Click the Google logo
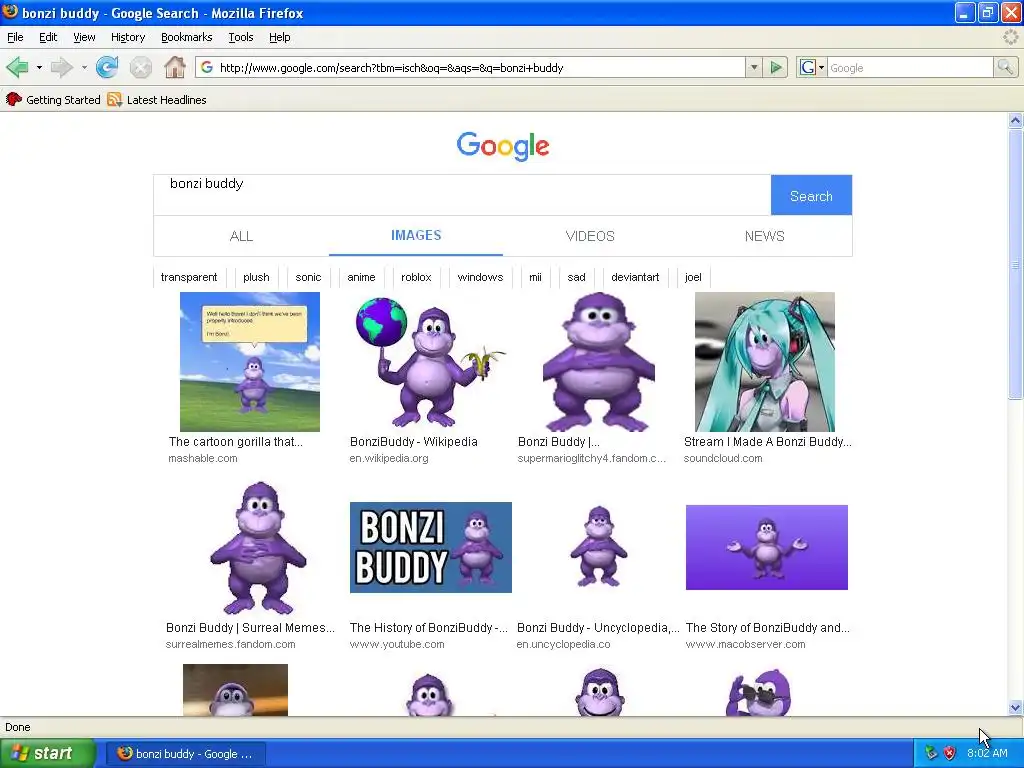Viewport: 1024px width, 768px height. [503, 146]
